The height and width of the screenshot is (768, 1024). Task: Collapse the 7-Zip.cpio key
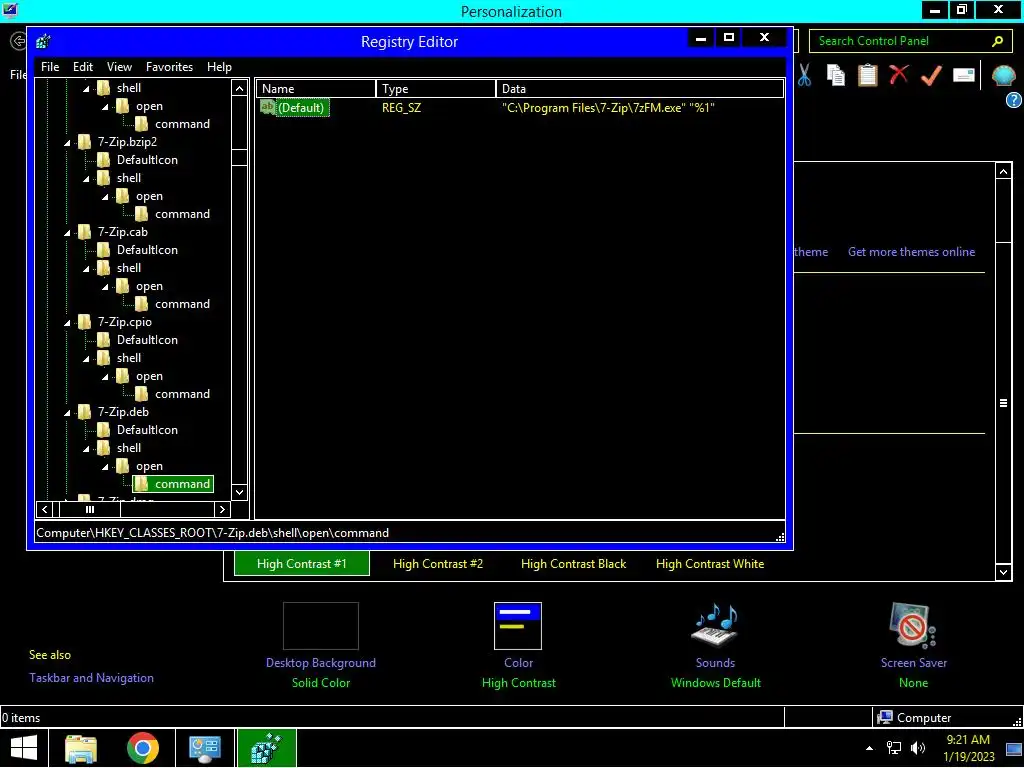67,323
